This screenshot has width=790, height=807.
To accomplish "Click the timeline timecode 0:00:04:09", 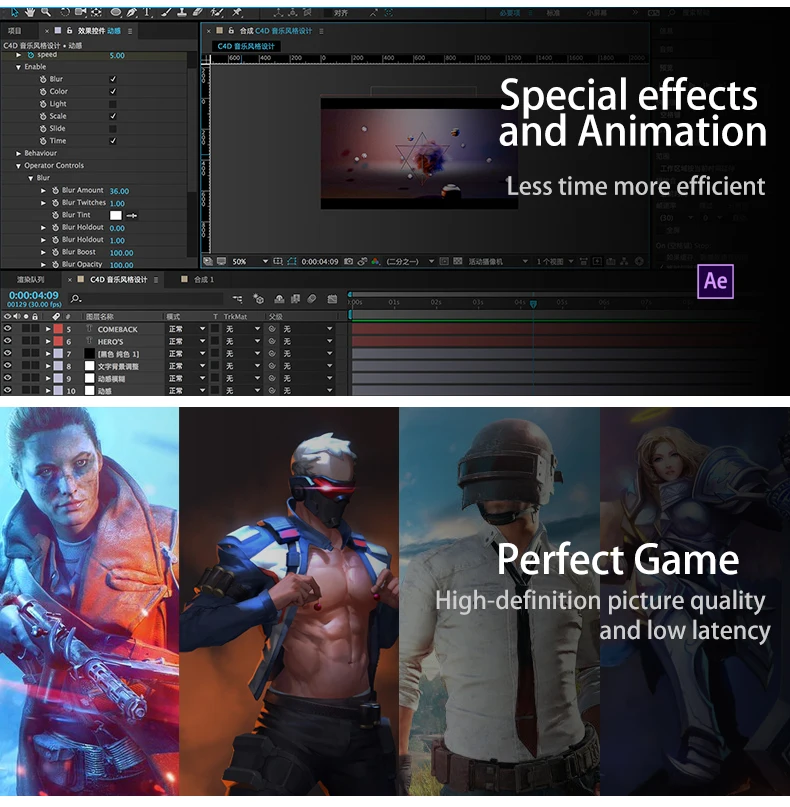I will 34,295.
